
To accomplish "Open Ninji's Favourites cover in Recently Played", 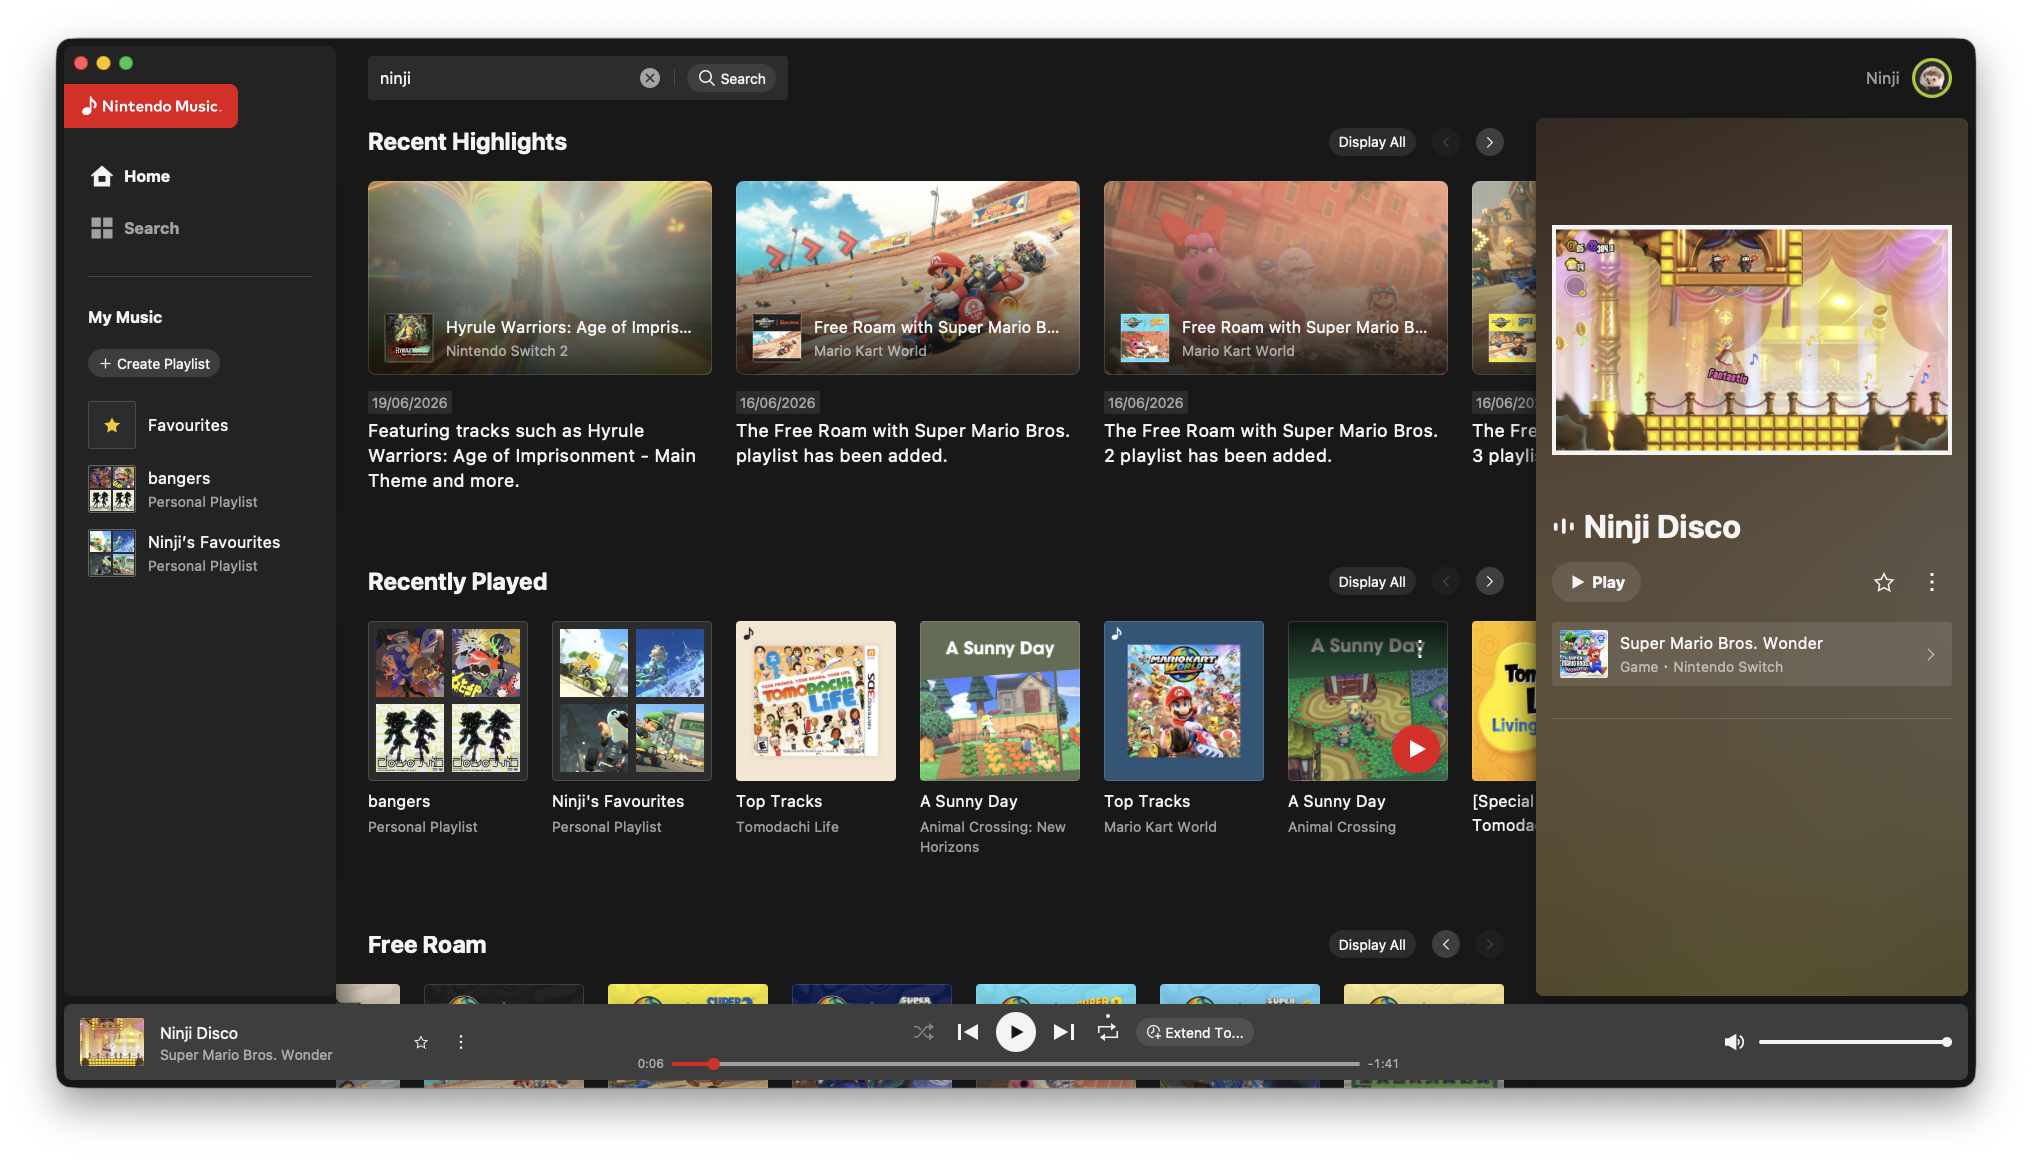I will [632, 701].
